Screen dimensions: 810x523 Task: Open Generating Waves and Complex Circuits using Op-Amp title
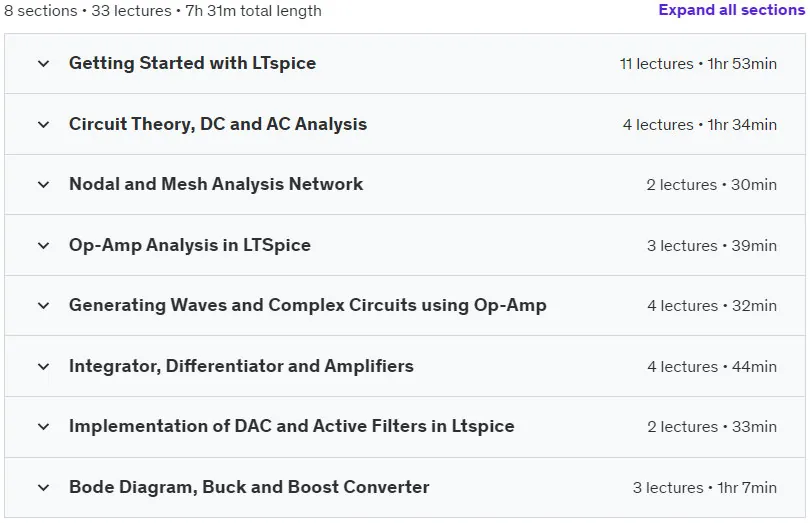[x=308, y=305]
